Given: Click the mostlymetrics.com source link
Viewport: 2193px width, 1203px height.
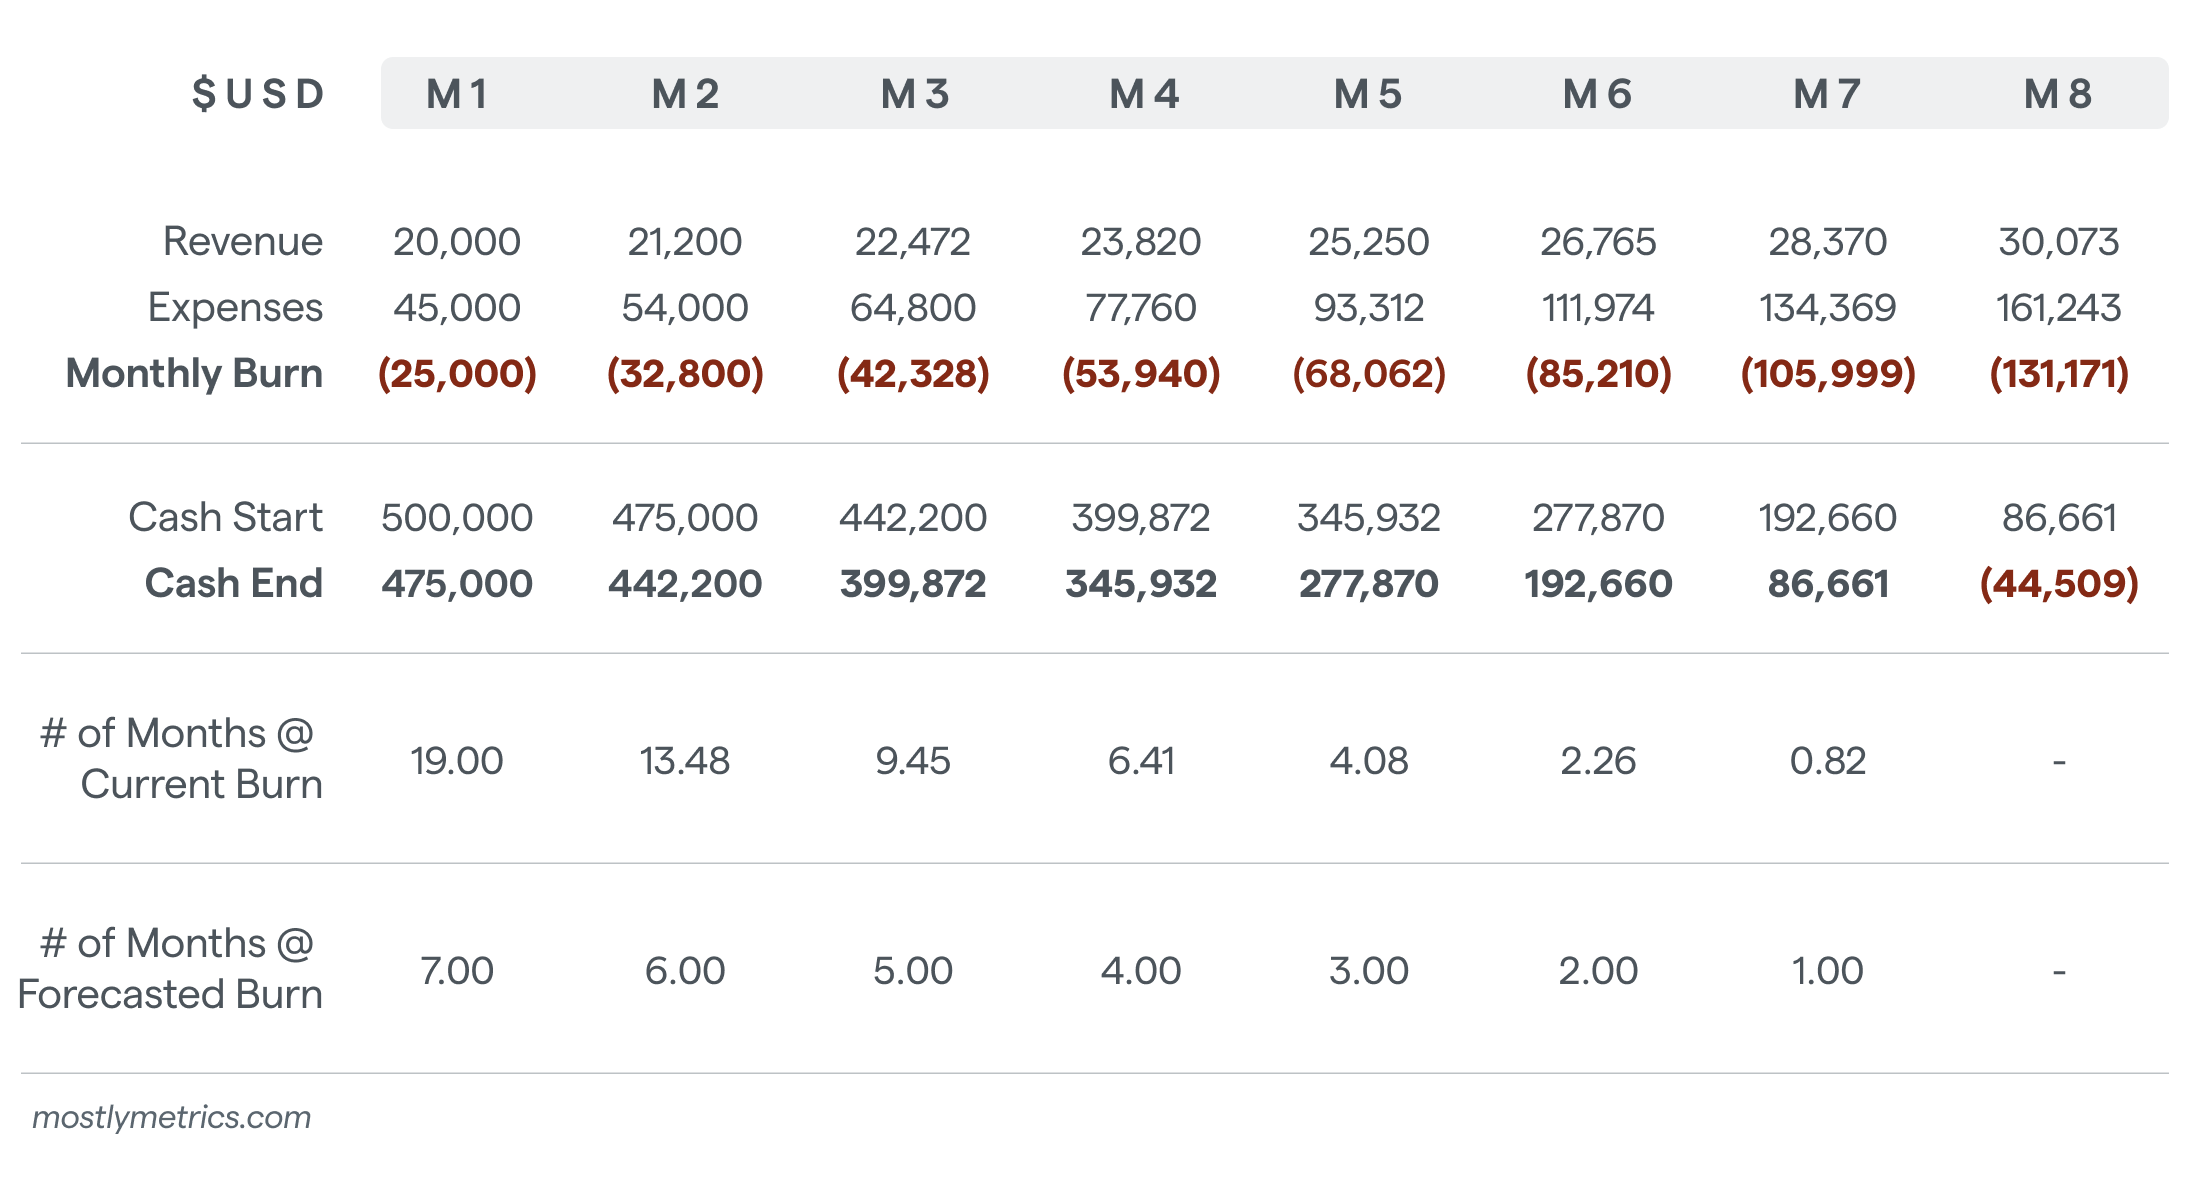Looking at the screenshot, I should 172,1117.
